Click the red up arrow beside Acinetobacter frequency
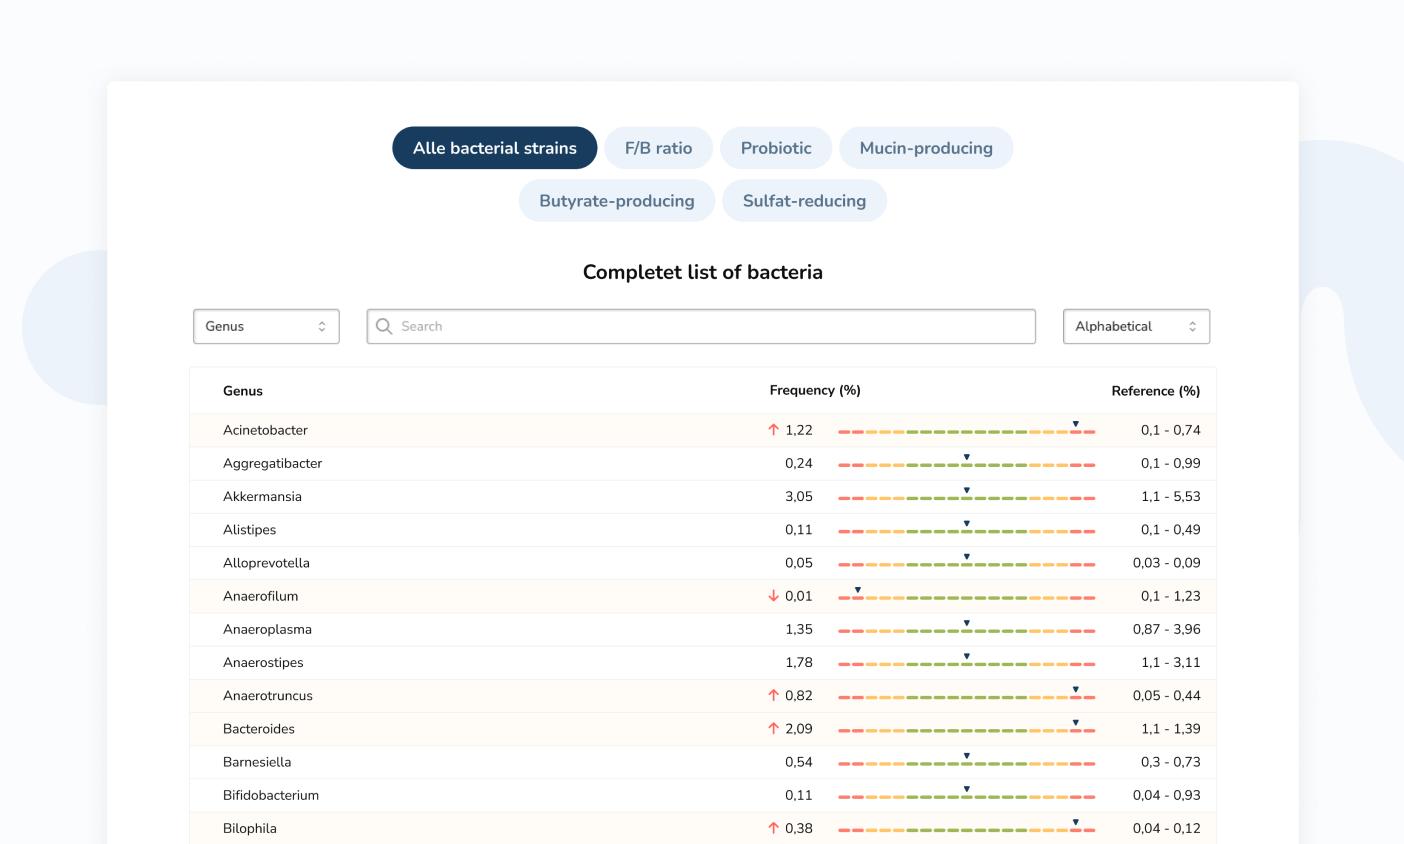The image size is (1404, 844). (773, 430)
